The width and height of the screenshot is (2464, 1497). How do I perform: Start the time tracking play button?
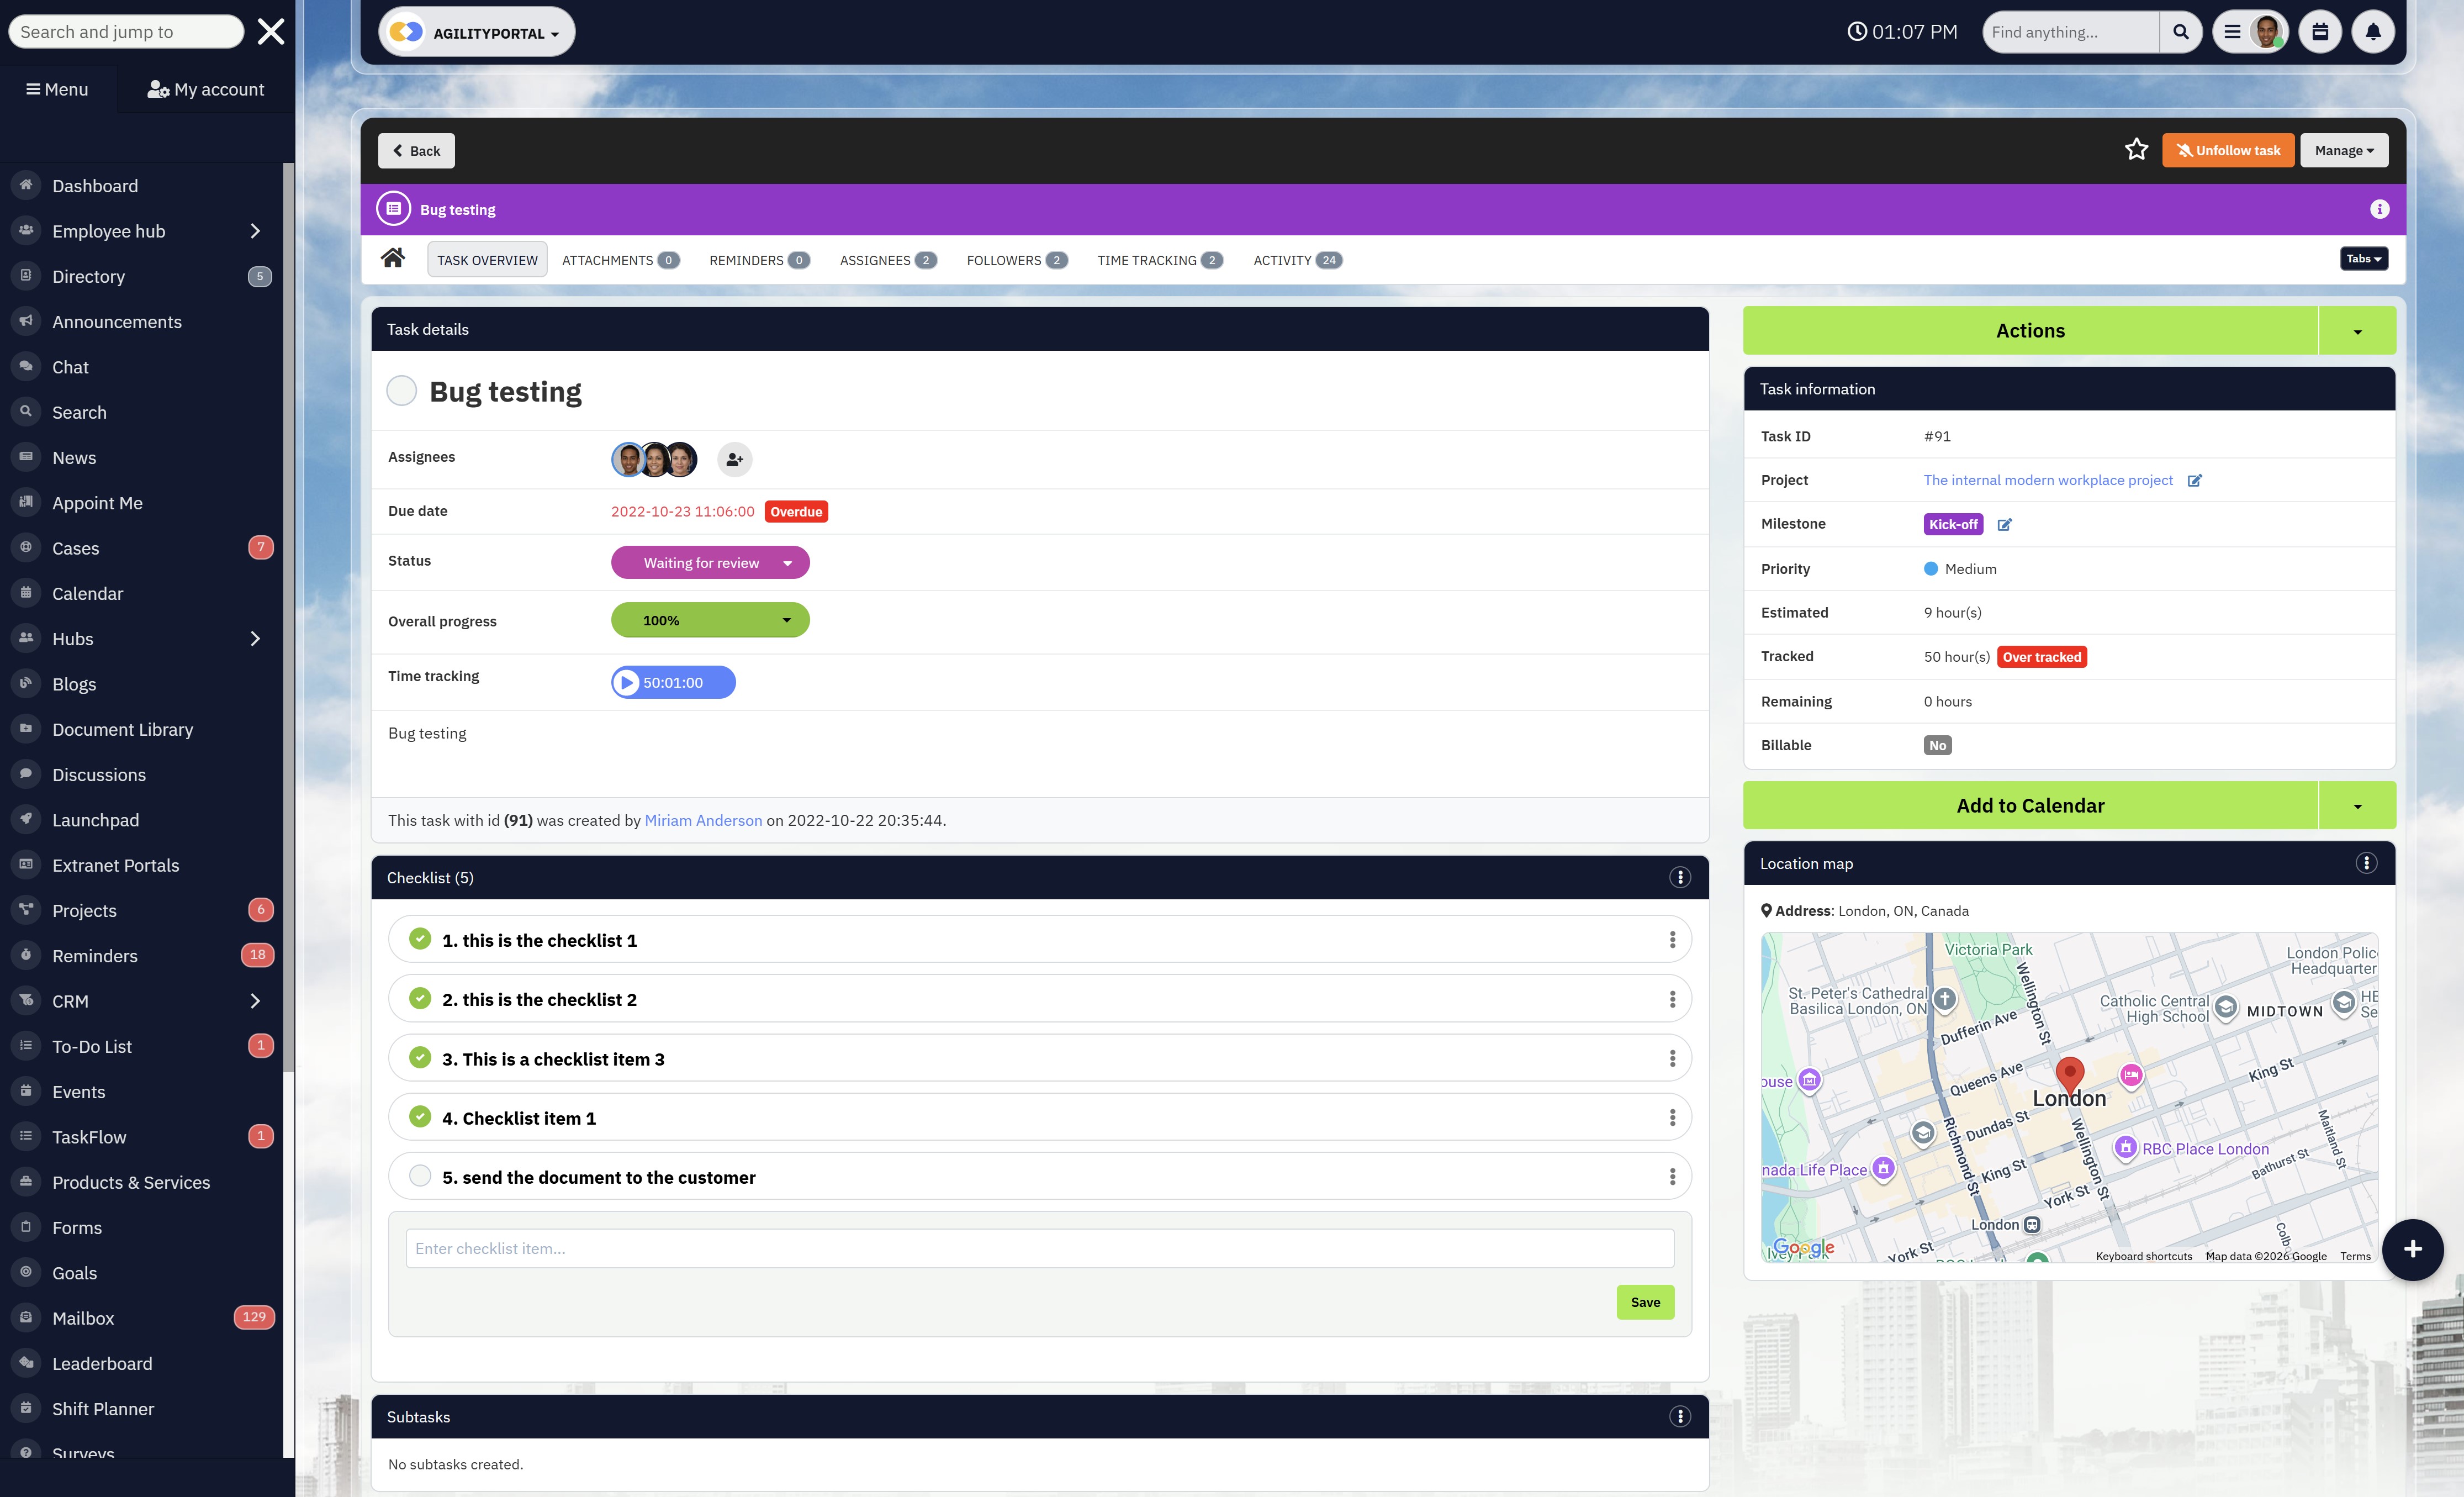[627, 682]
